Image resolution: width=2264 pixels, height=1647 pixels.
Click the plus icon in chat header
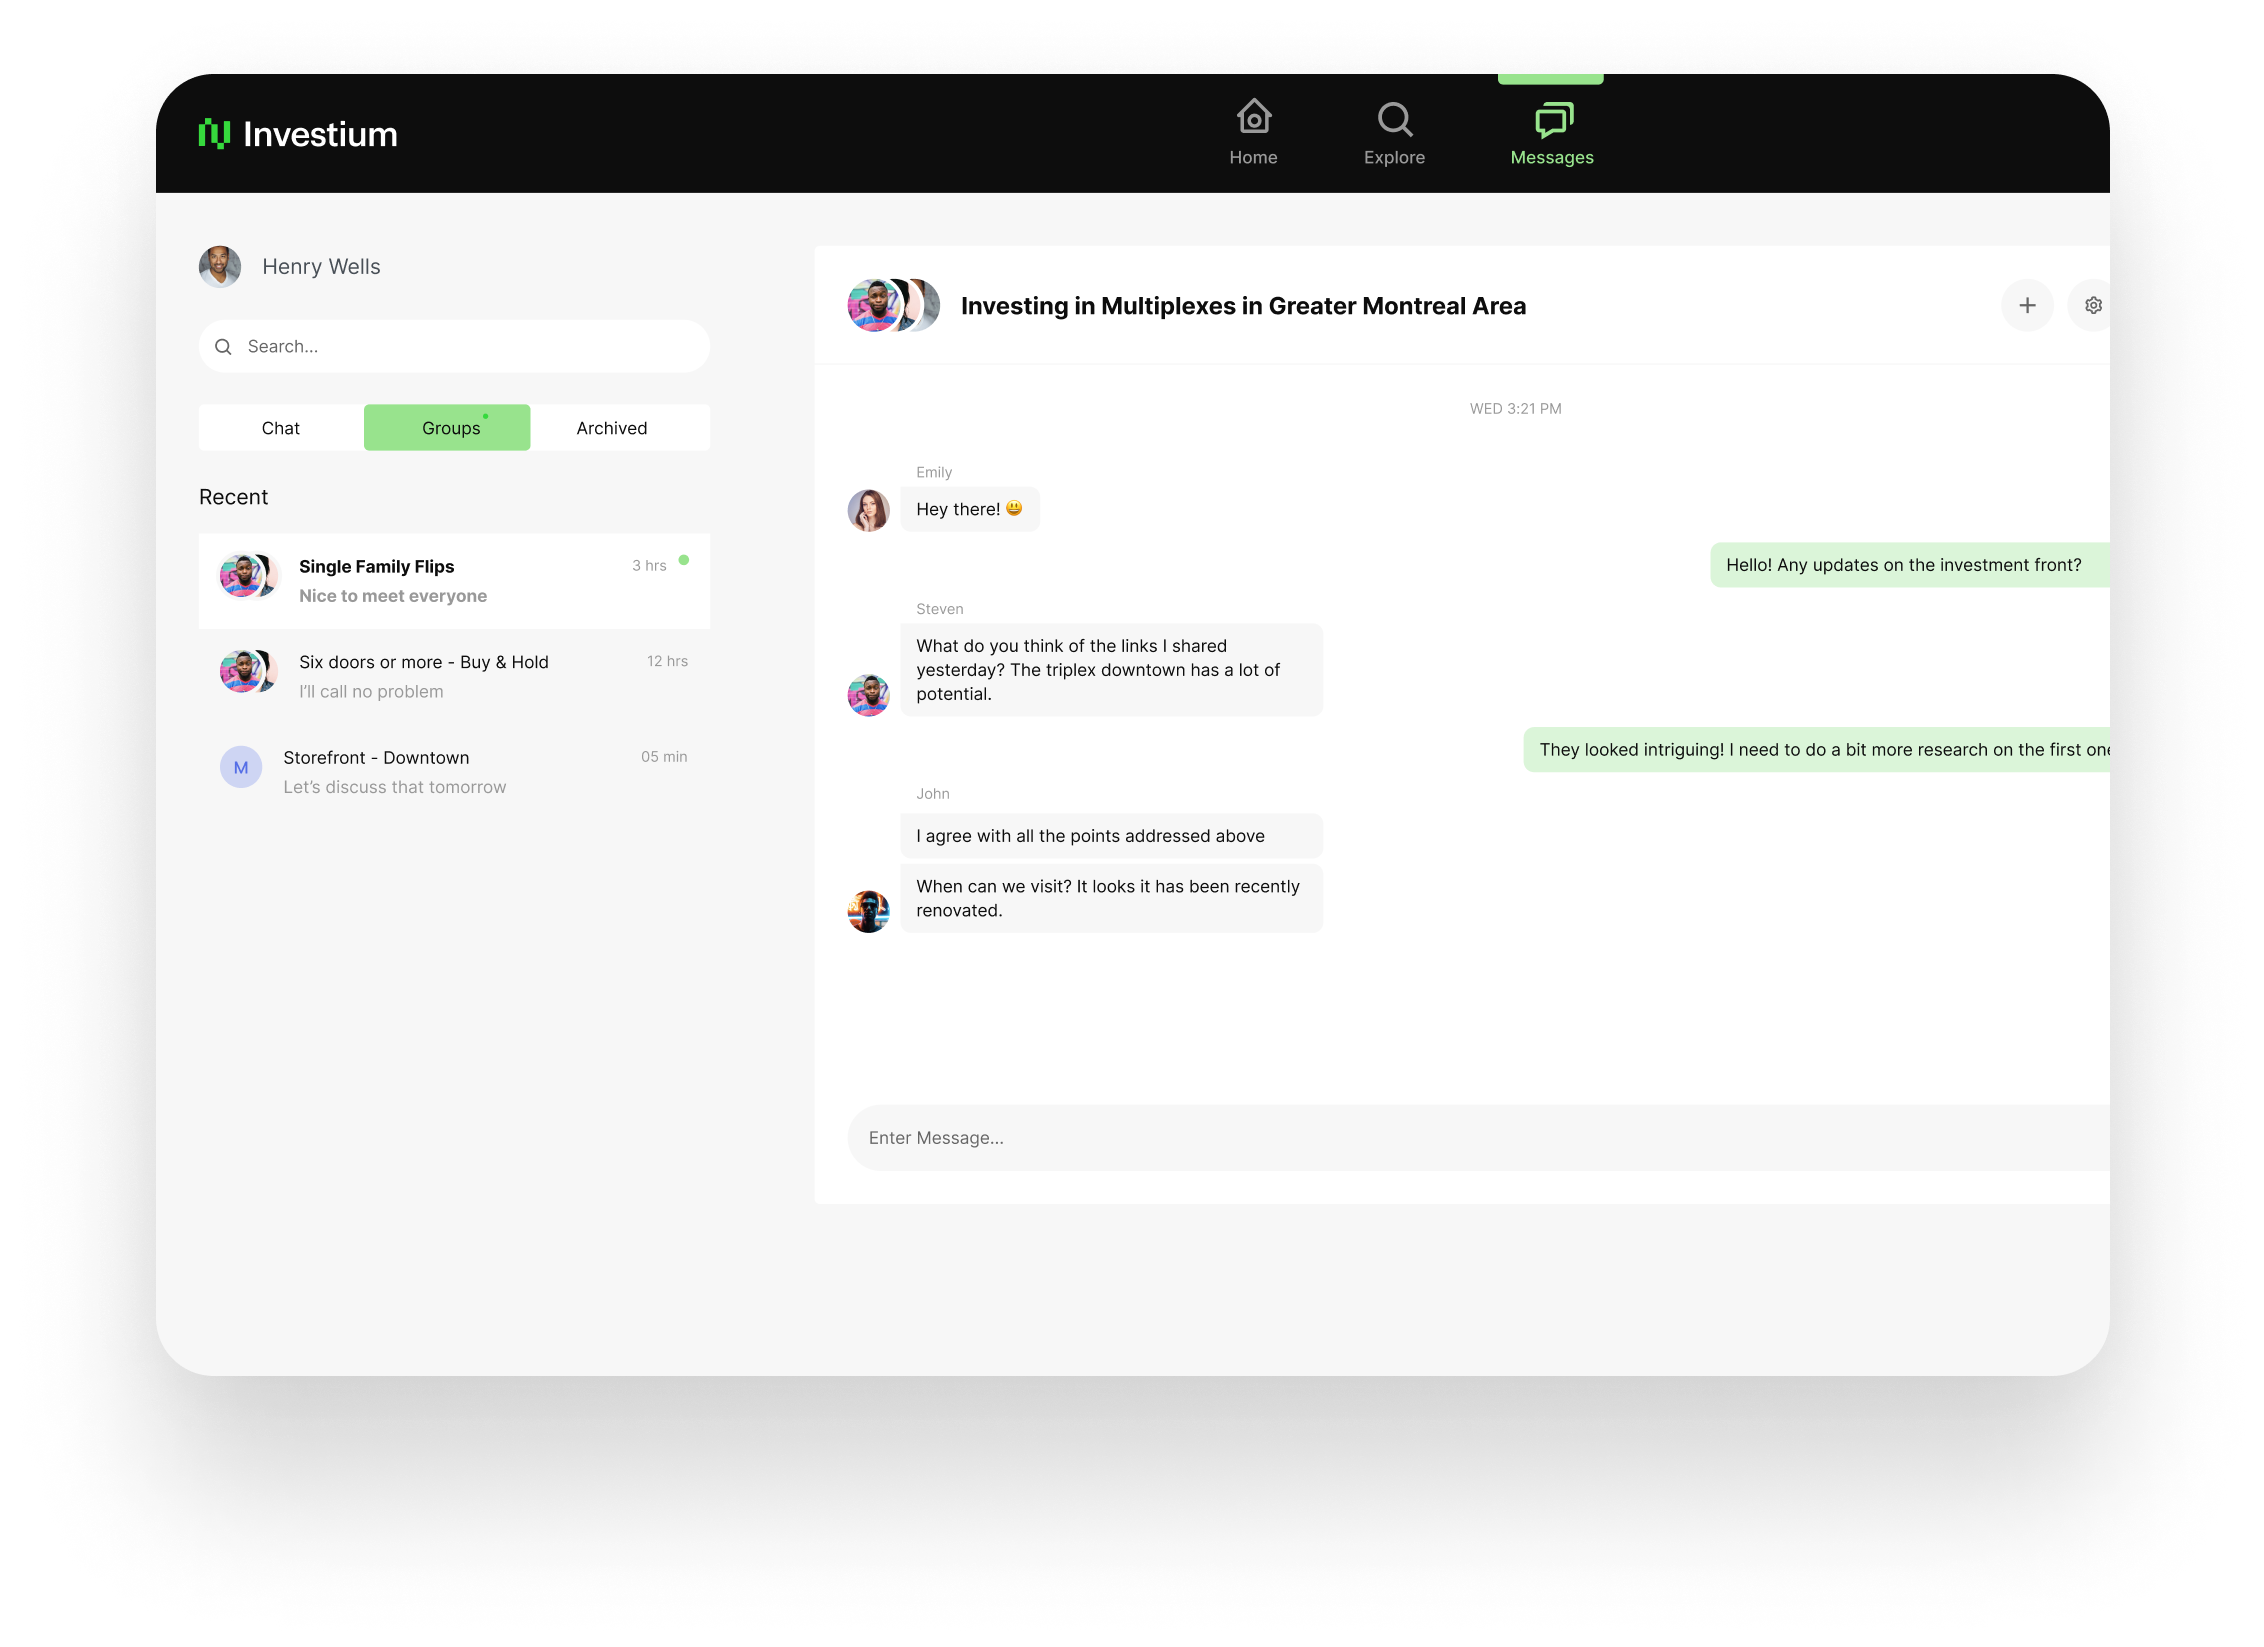(x=2027, y=305)
